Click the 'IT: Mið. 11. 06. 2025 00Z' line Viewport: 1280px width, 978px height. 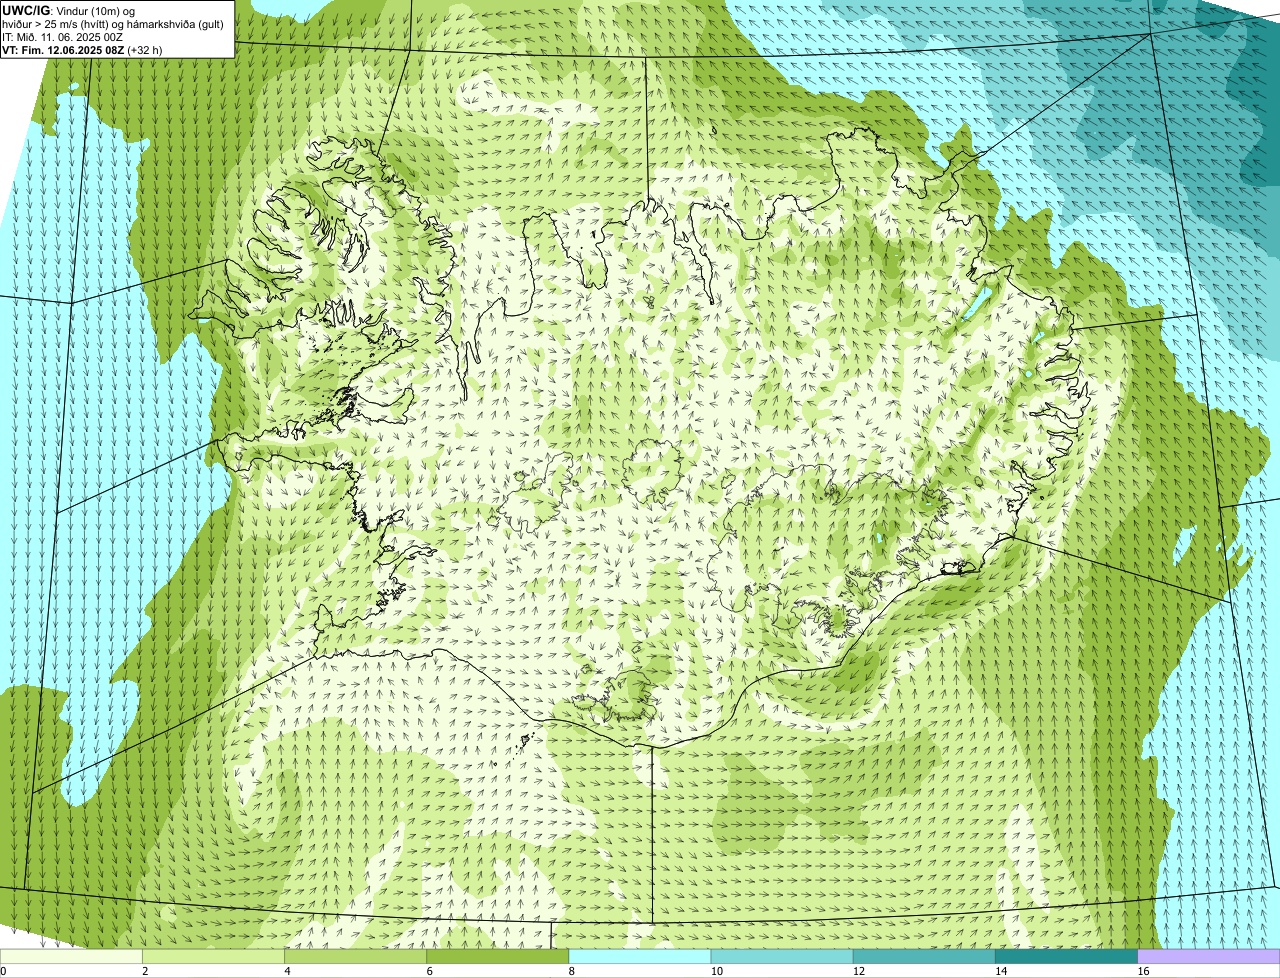point(62,37)
